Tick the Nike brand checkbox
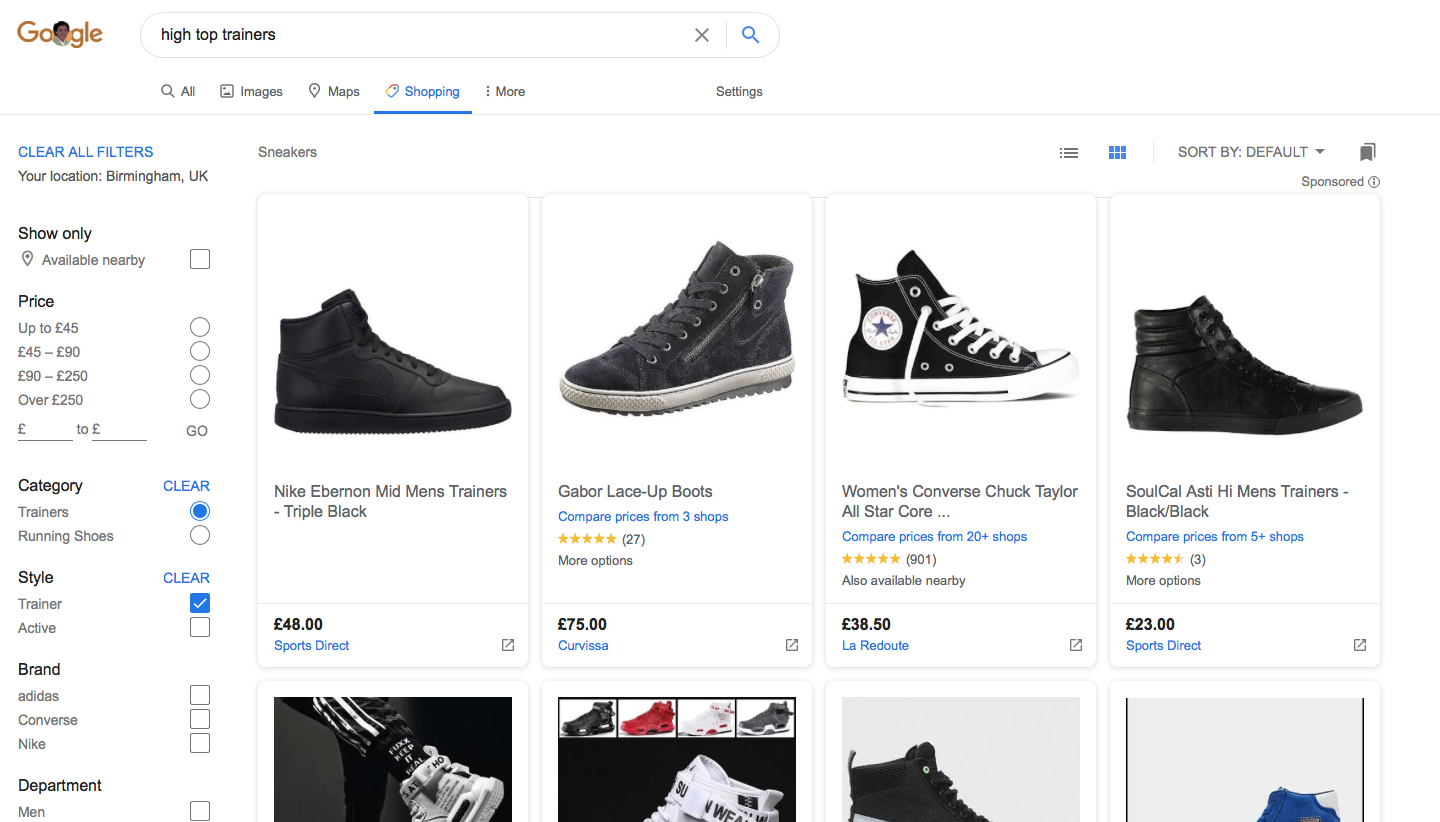 point(200,743)
